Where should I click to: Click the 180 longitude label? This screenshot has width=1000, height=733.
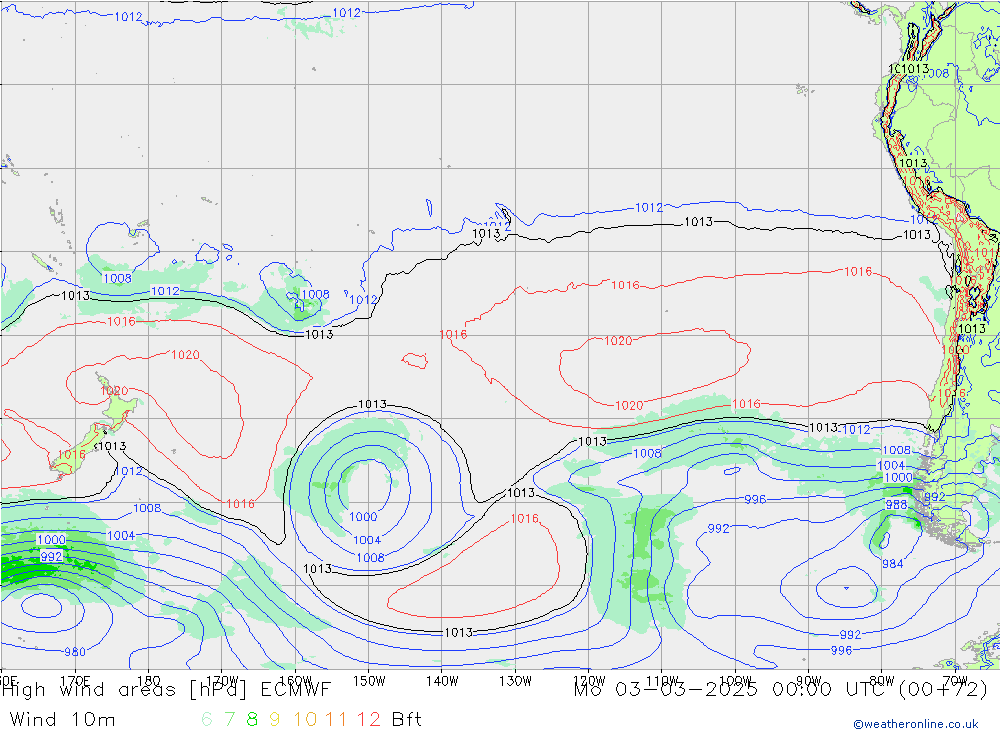click(x=149, y=681)
